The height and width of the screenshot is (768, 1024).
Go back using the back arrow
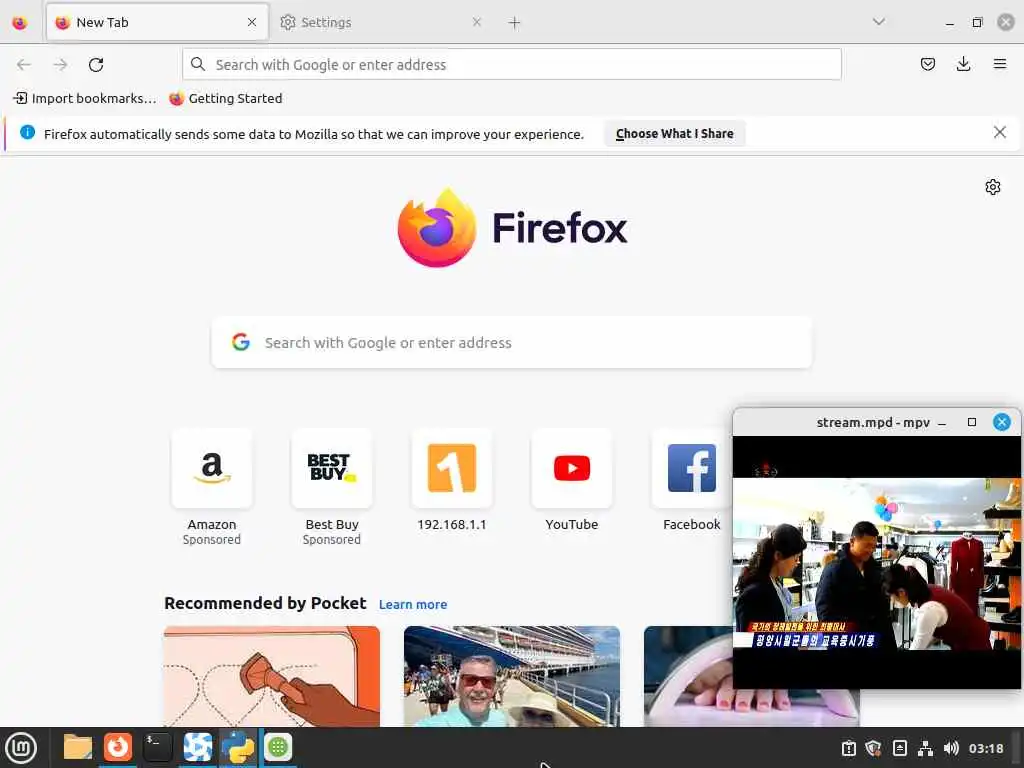tap(24, 65)
